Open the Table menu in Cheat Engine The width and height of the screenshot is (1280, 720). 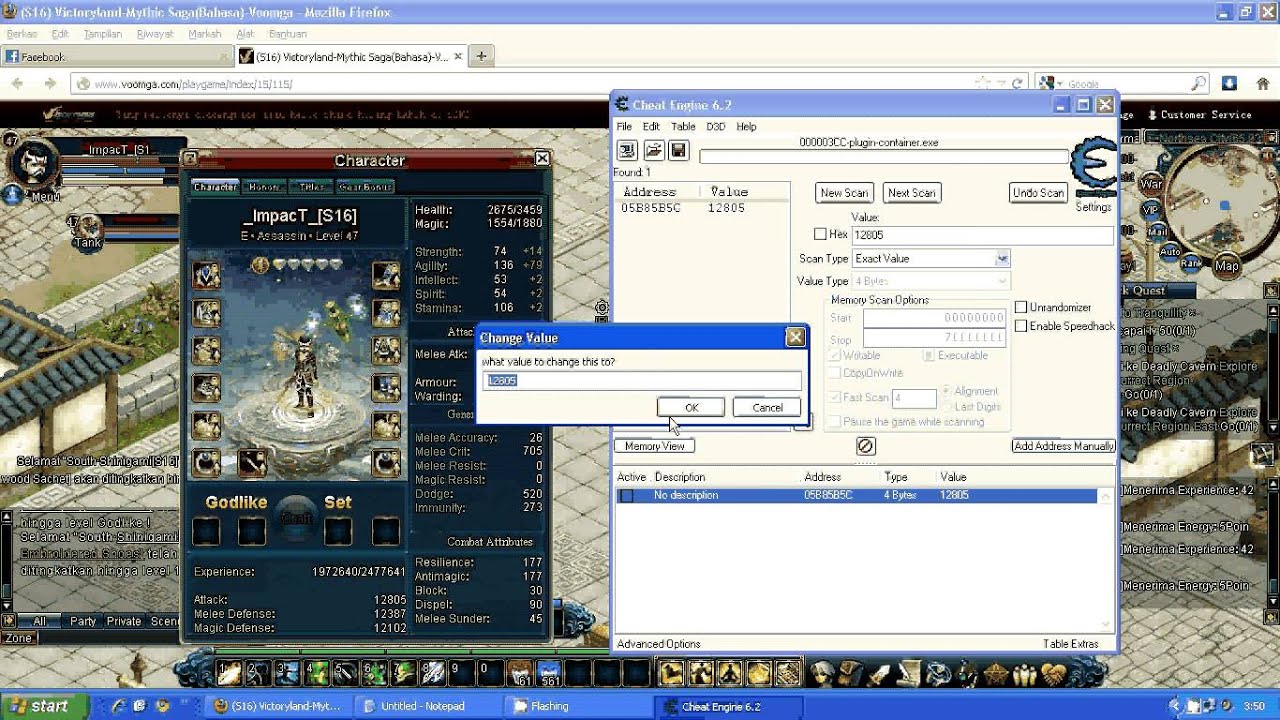[683, 127]
